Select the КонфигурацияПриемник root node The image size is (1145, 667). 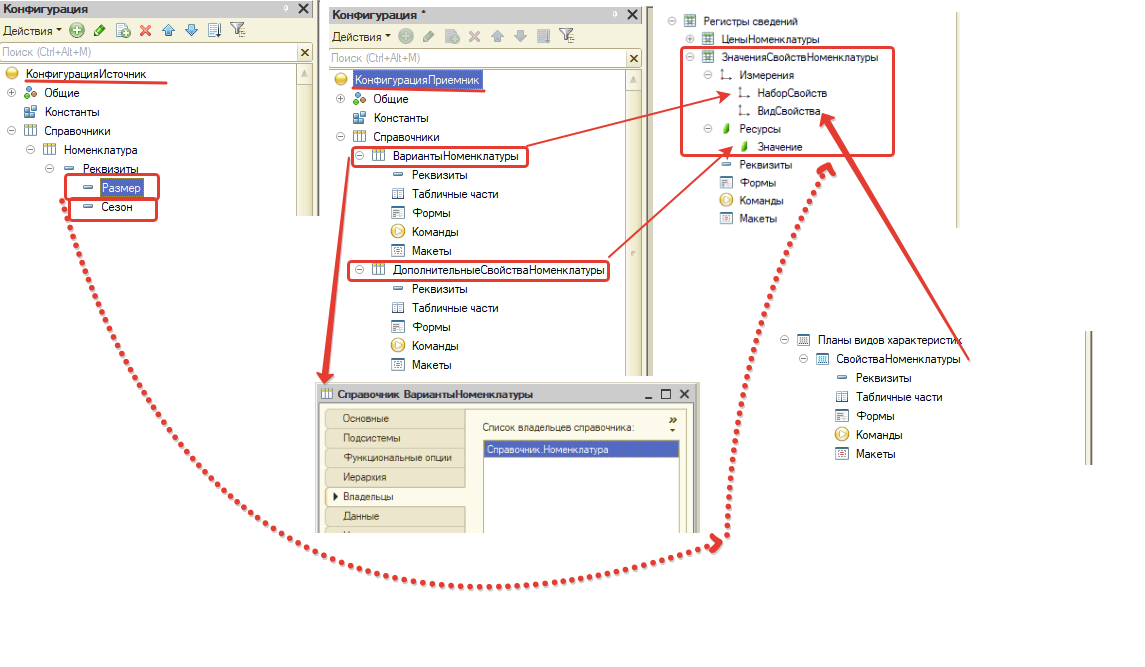pos(417,80)
